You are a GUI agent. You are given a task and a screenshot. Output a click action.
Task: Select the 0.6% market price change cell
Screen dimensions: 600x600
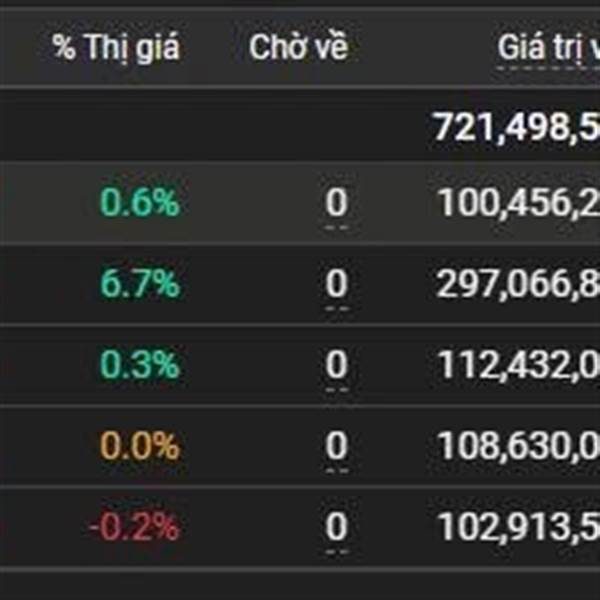[140, 202]
